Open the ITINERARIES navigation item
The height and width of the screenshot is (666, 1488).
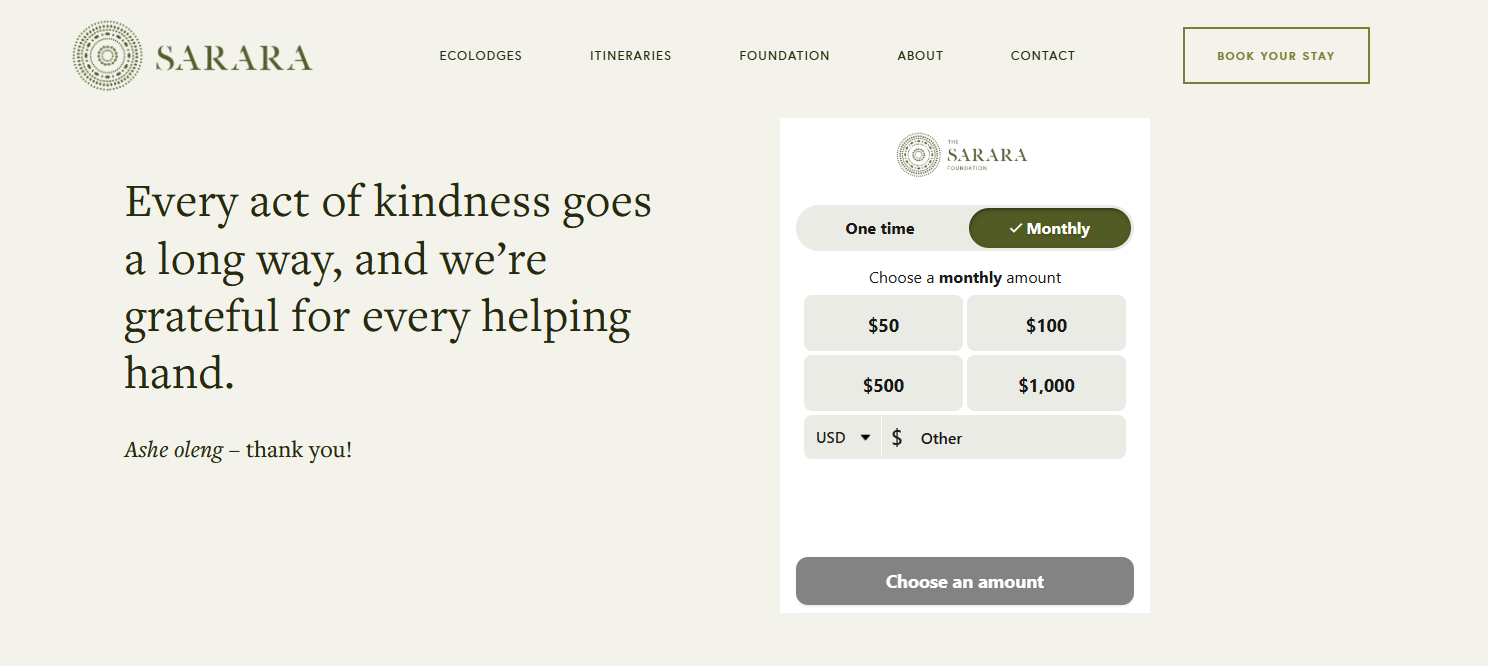tap(630, 56)
